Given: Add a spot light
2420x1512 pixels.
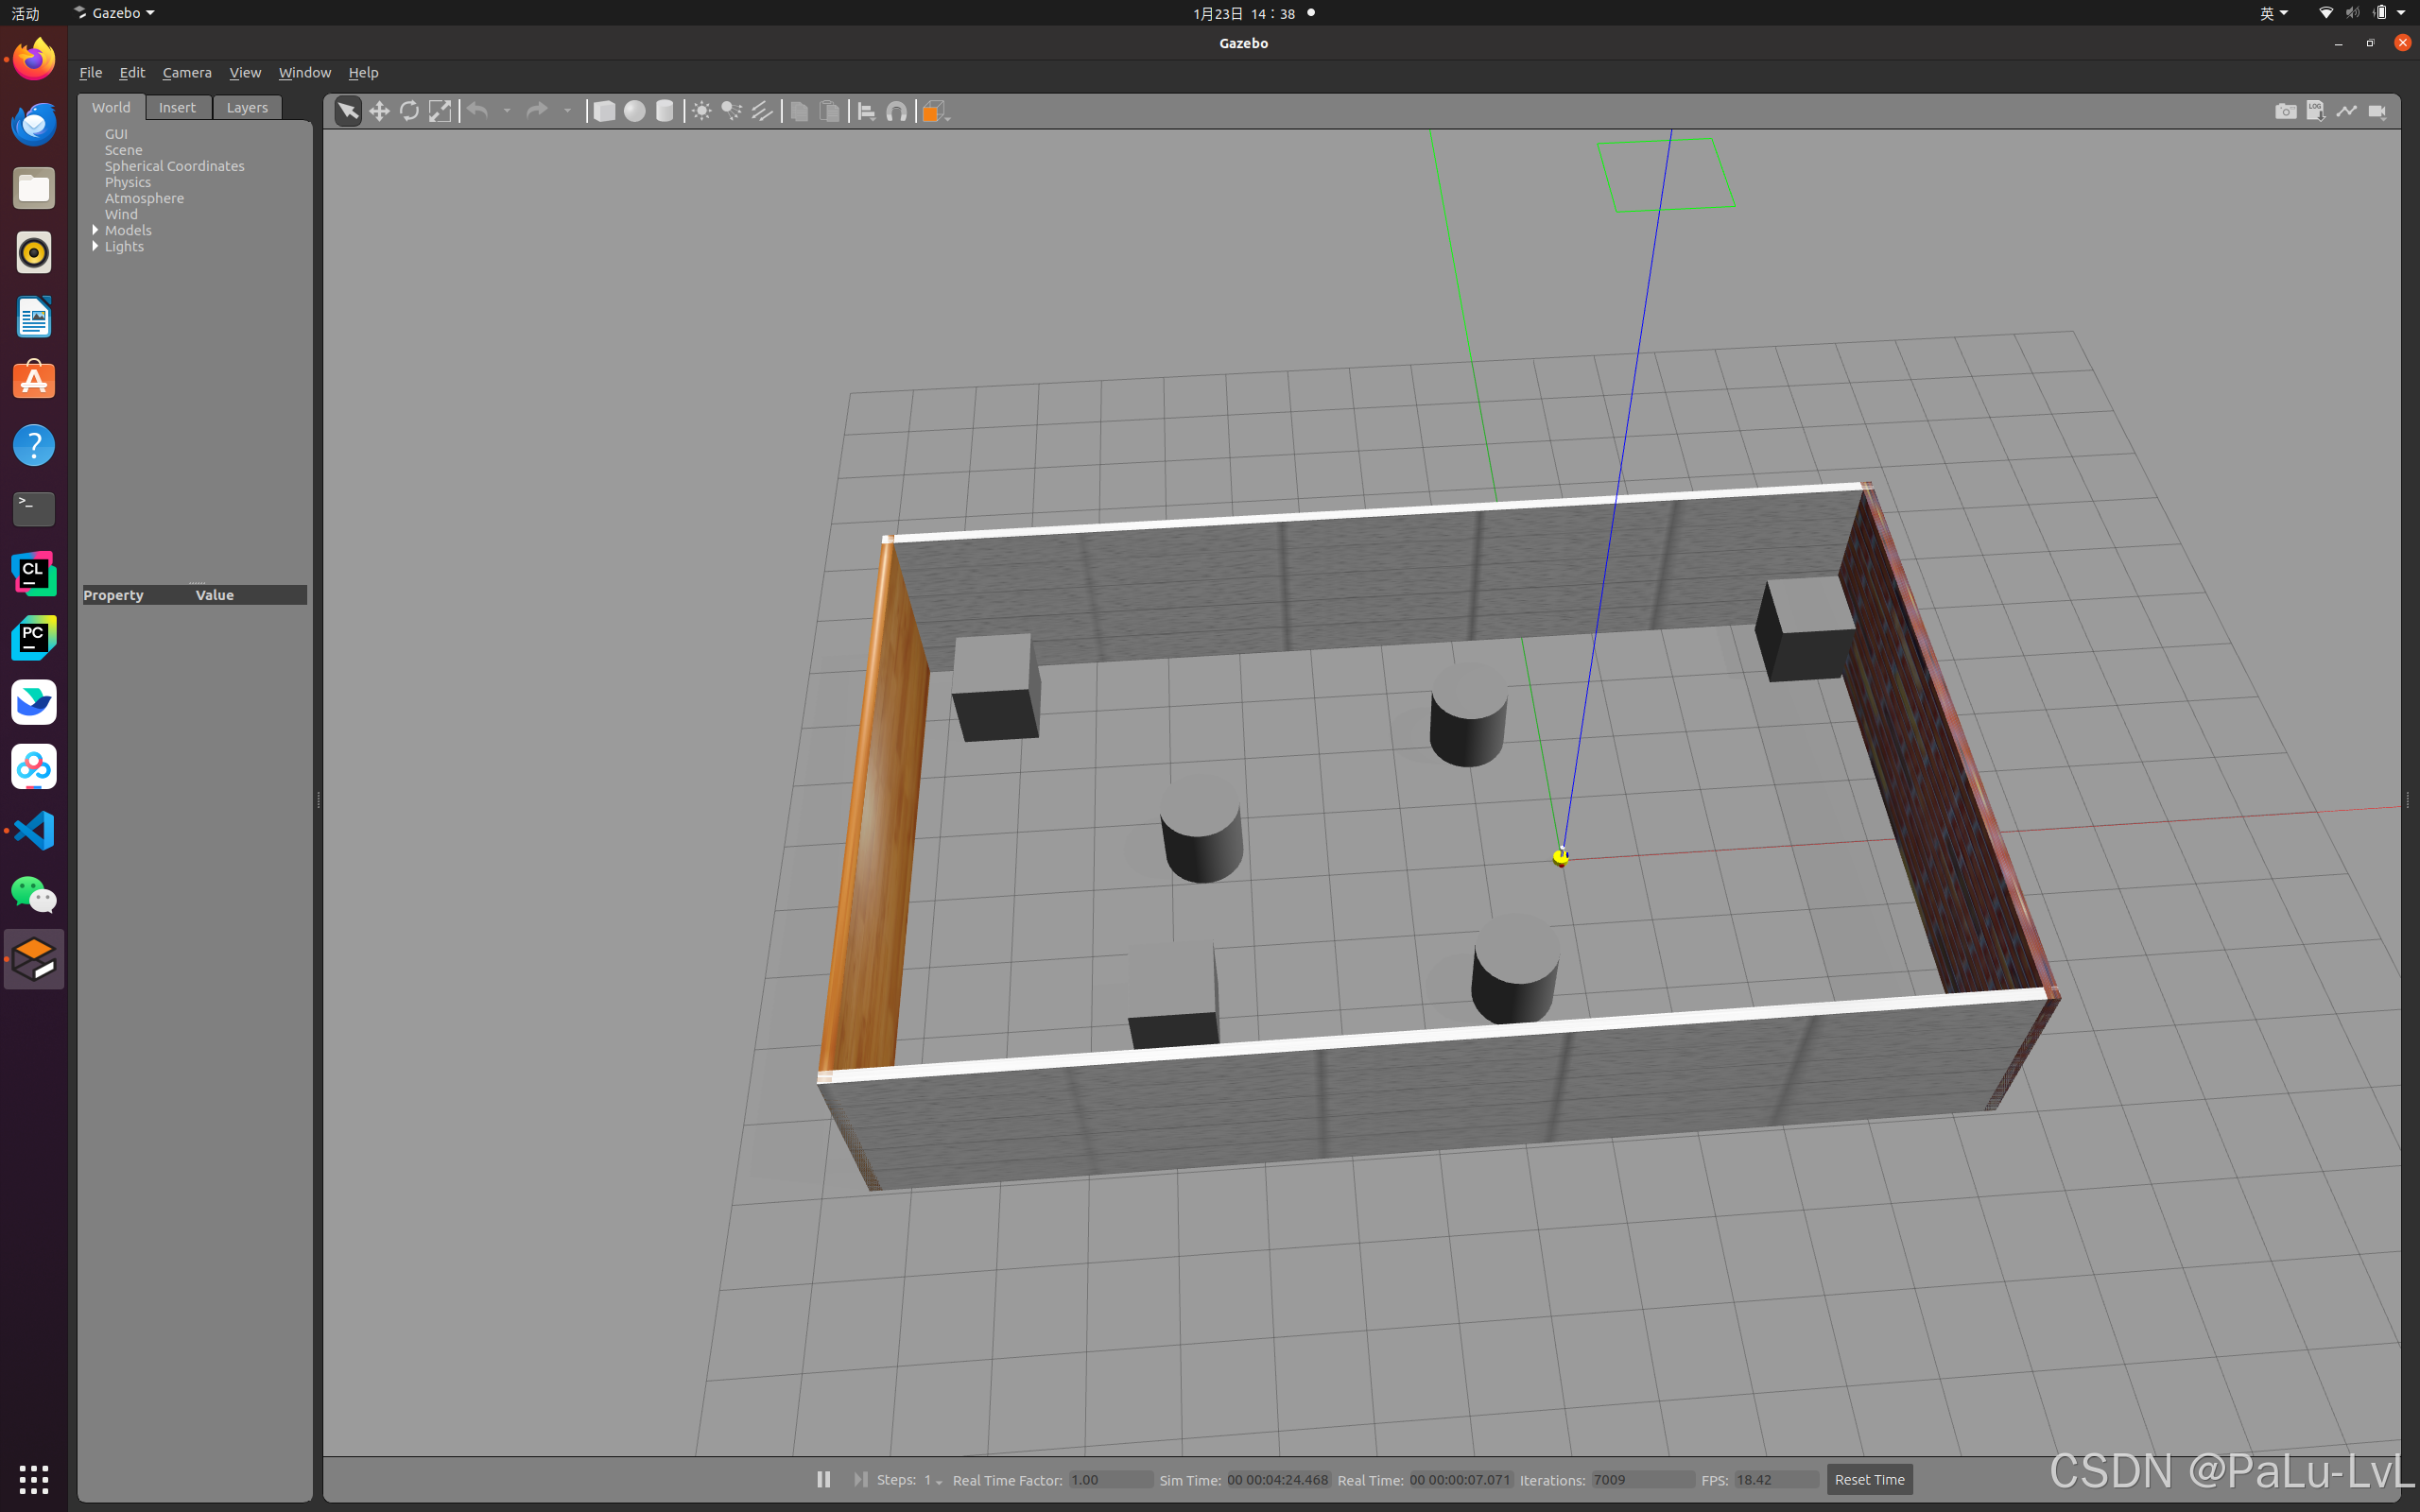Looking at the screenshot, I should (732, 111).
